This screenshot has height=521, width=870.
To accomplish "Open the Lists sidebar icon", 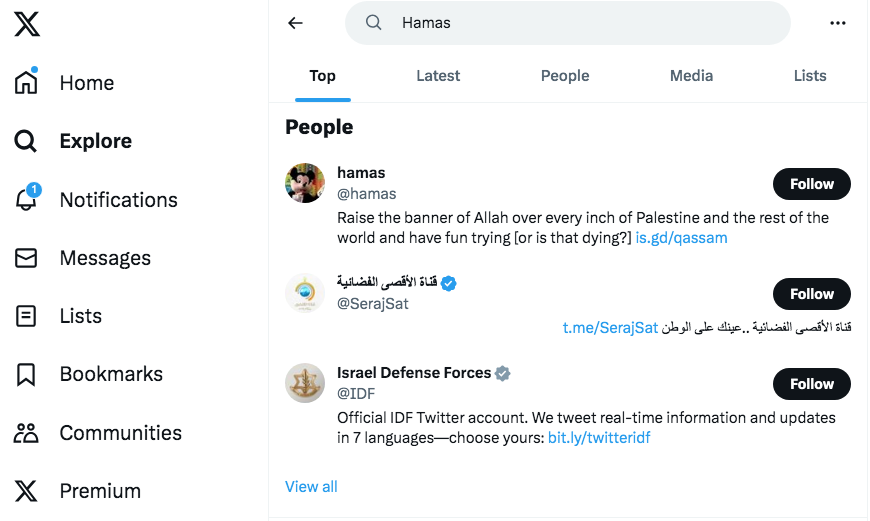I will click(x=26, y=316).
